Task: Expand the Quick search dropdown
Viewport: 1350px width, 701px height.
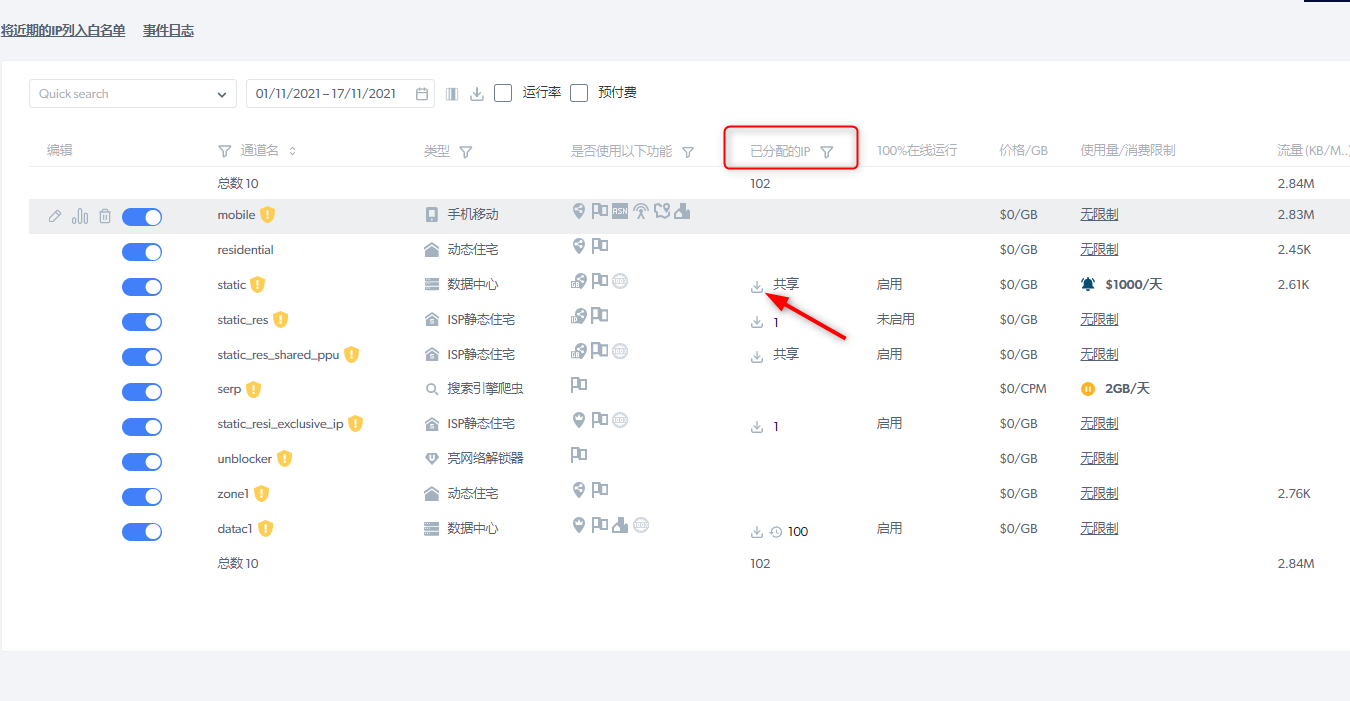Action: pos(221,94)
